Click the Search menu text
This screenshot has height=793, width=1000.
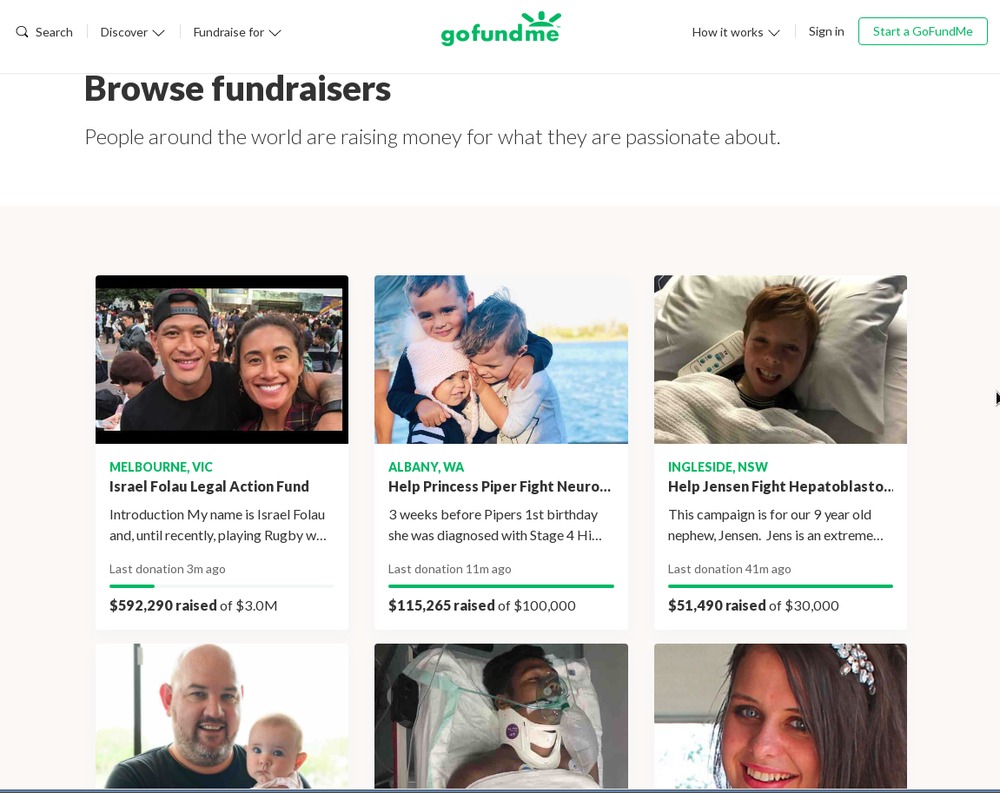pos(54,32)
